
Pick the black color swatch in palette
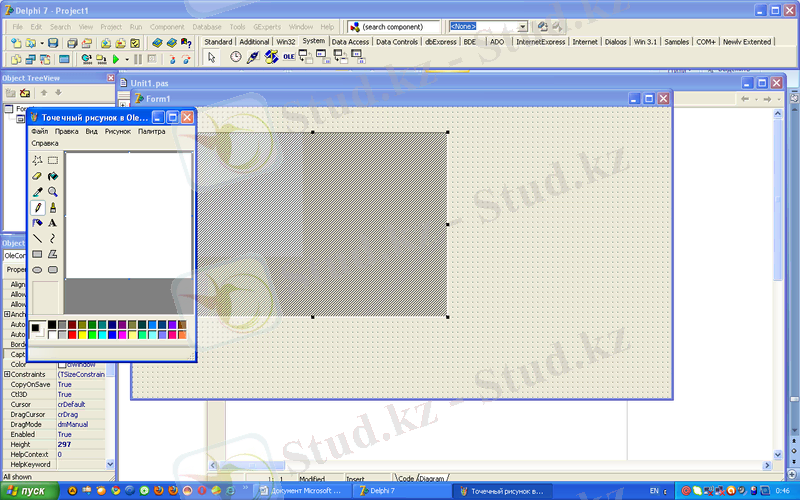(x=52, y=325)
